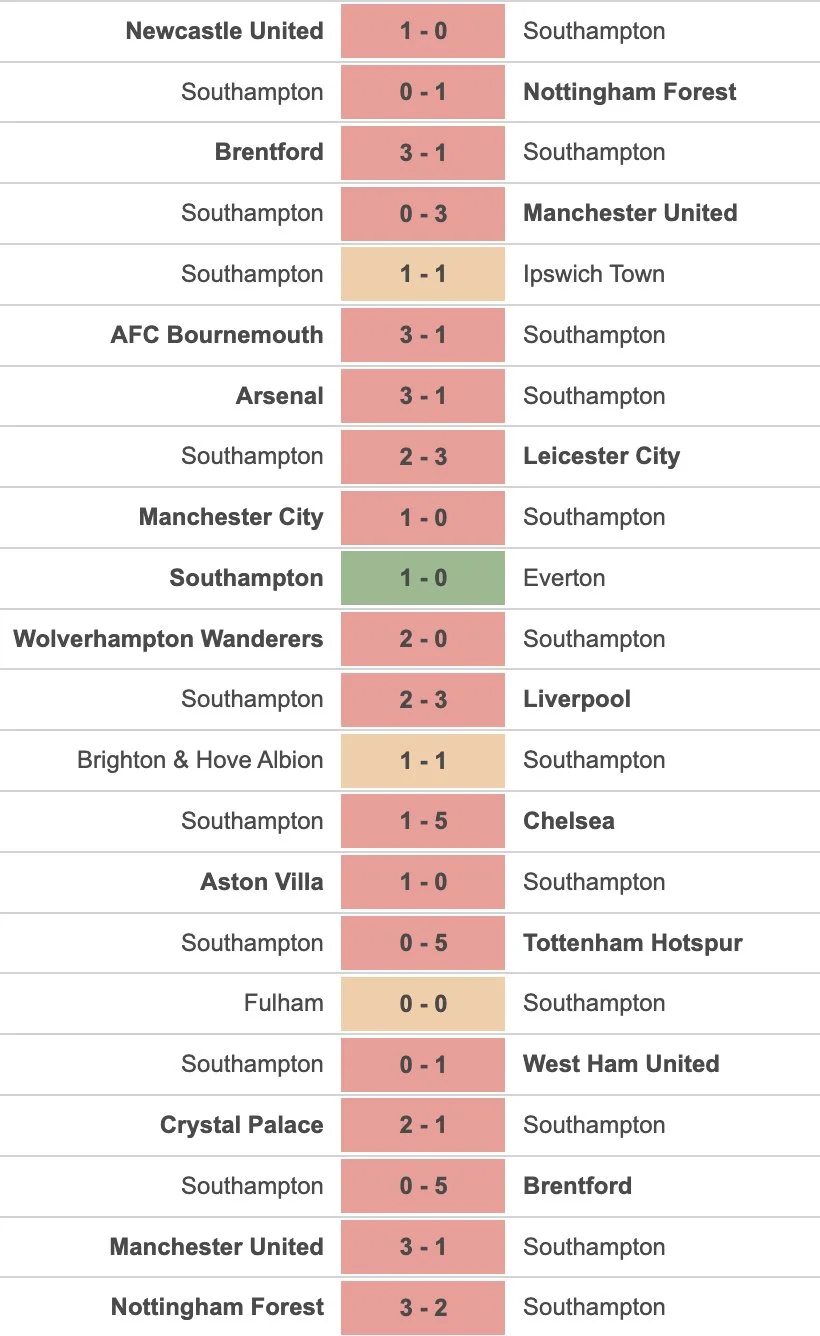The height and width of the screenshot is (1336, 820).
Task: Open the Fulham team link
Action: point(283,1003)
